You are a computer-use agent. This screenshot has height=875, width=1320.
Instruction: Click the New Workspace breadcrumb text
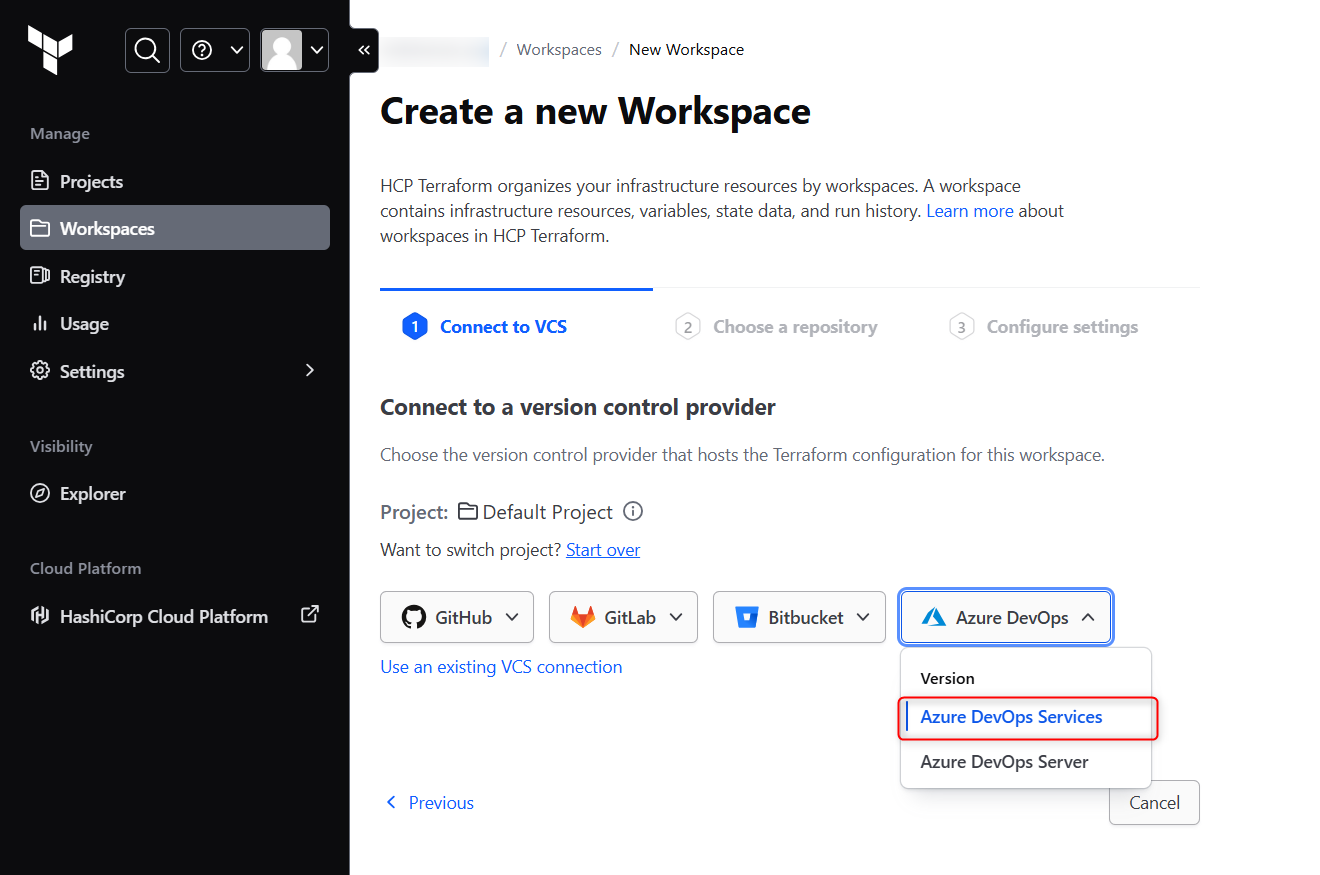tap(686, 49)
